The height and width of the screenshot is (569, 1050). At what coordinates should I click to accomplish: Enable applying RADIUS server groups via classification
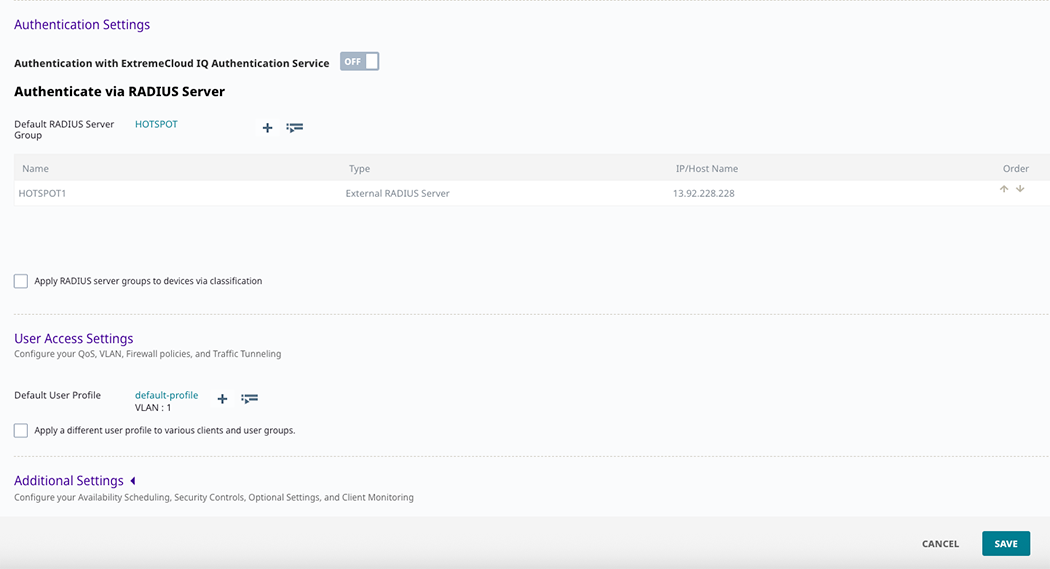coord(21,282)
